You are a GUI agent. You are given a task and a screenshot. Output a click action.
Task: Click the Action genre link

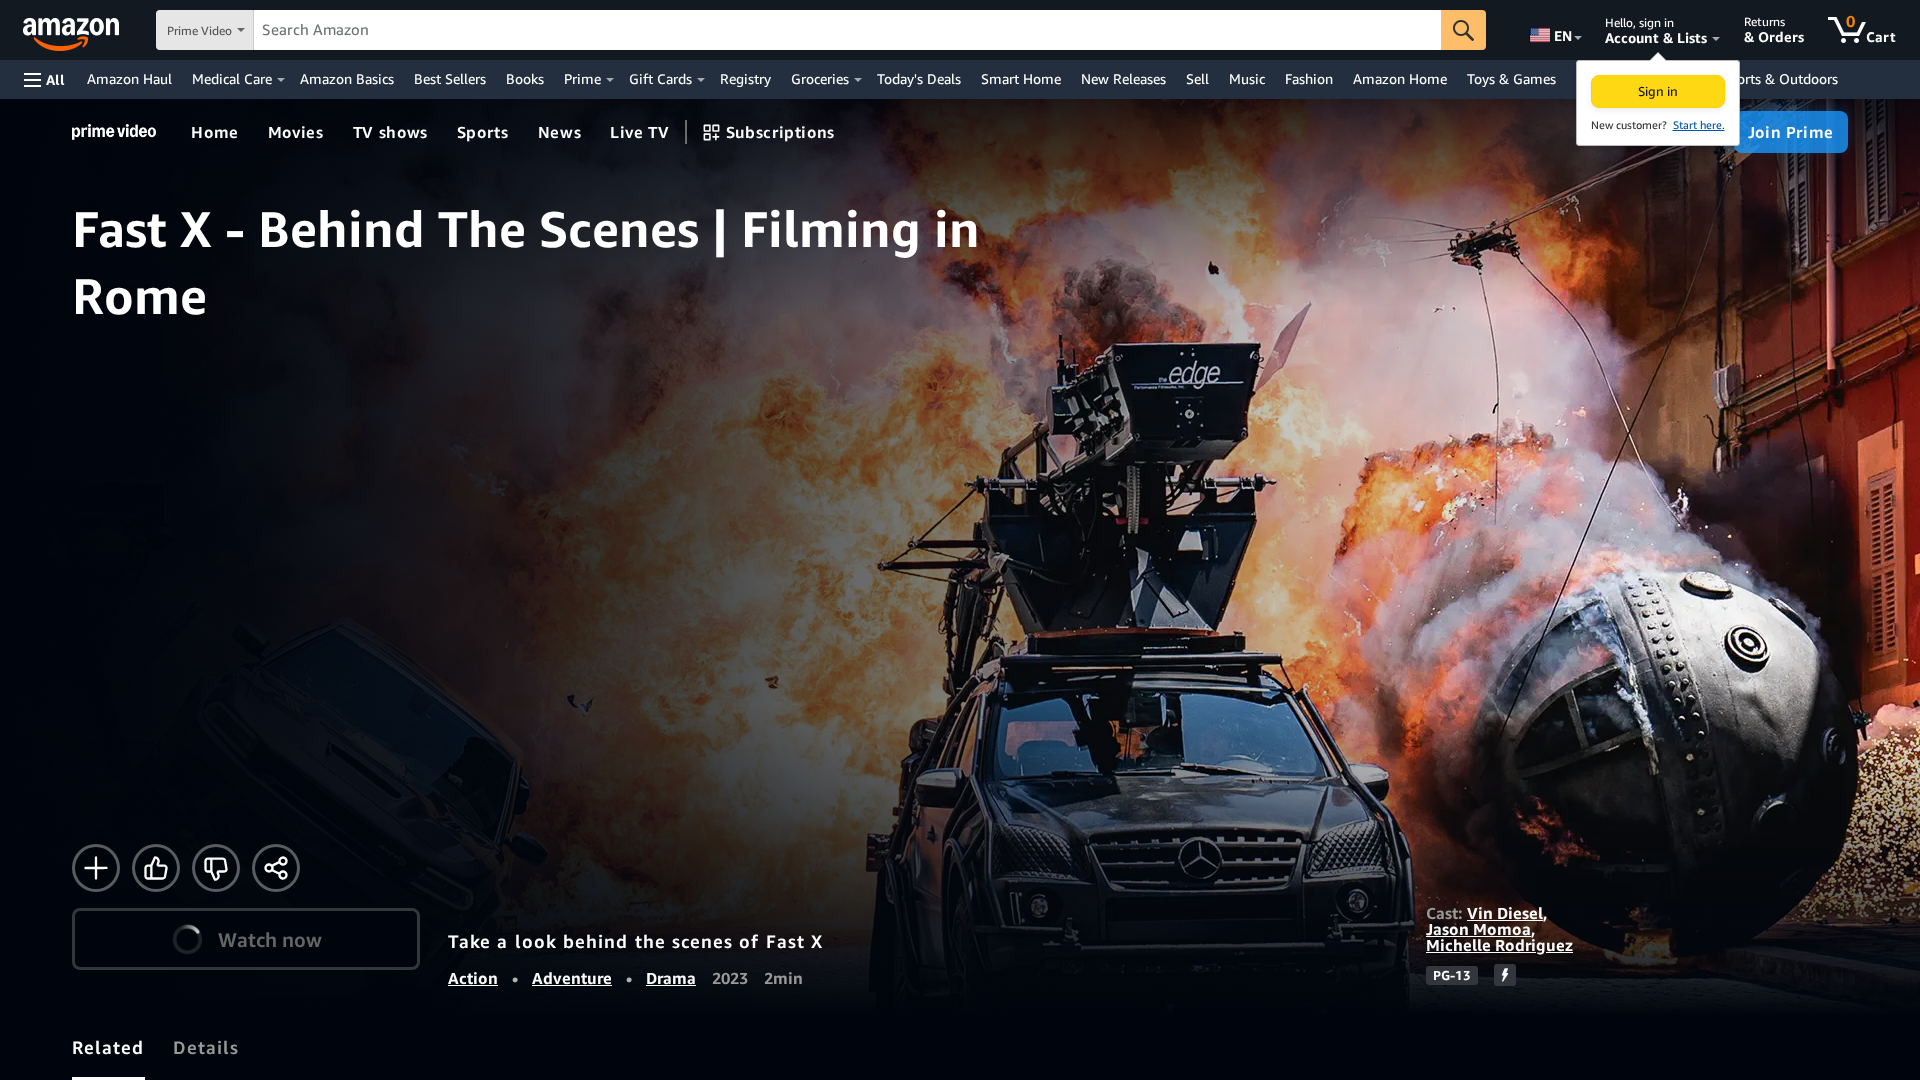pyautogui.click(x=472, y=978)
